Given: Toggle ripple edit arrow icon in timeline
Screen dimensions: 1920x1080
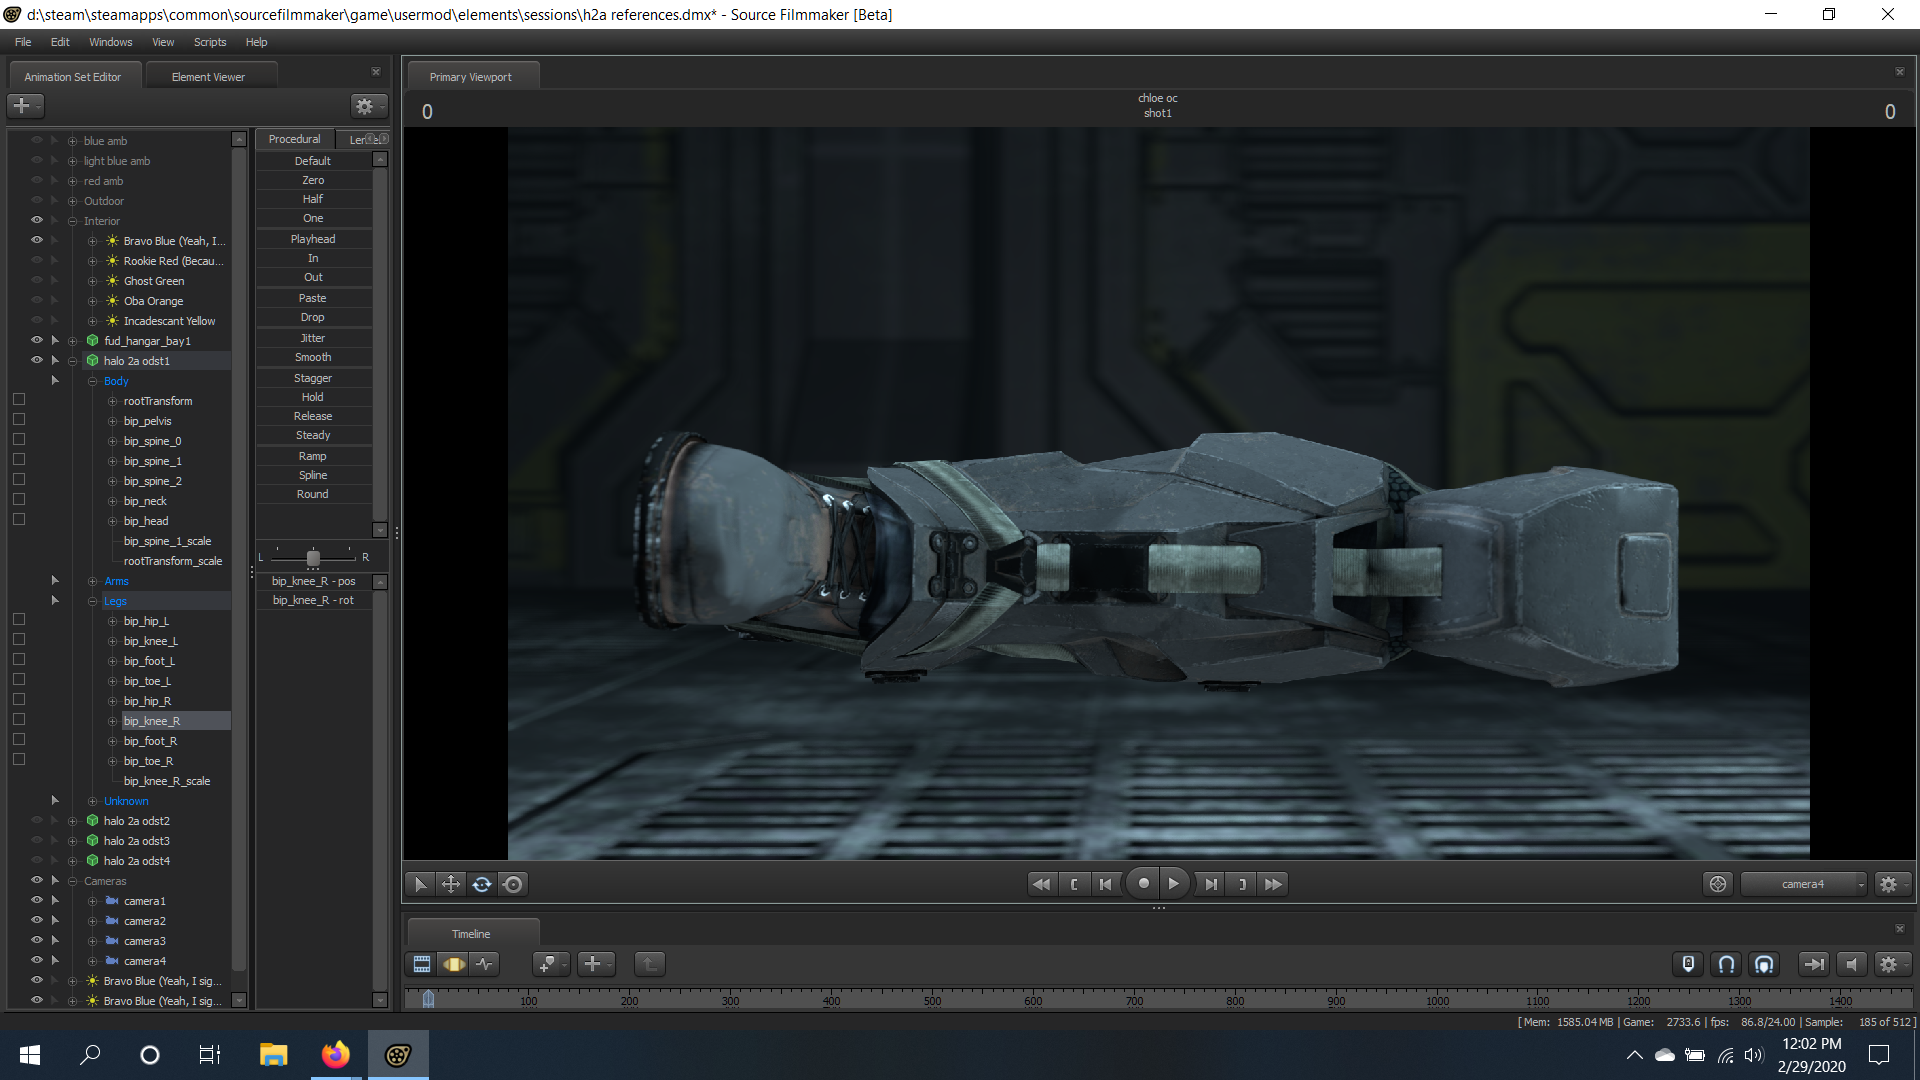Looking at the screenshot, I should (x=1813, y=964).
